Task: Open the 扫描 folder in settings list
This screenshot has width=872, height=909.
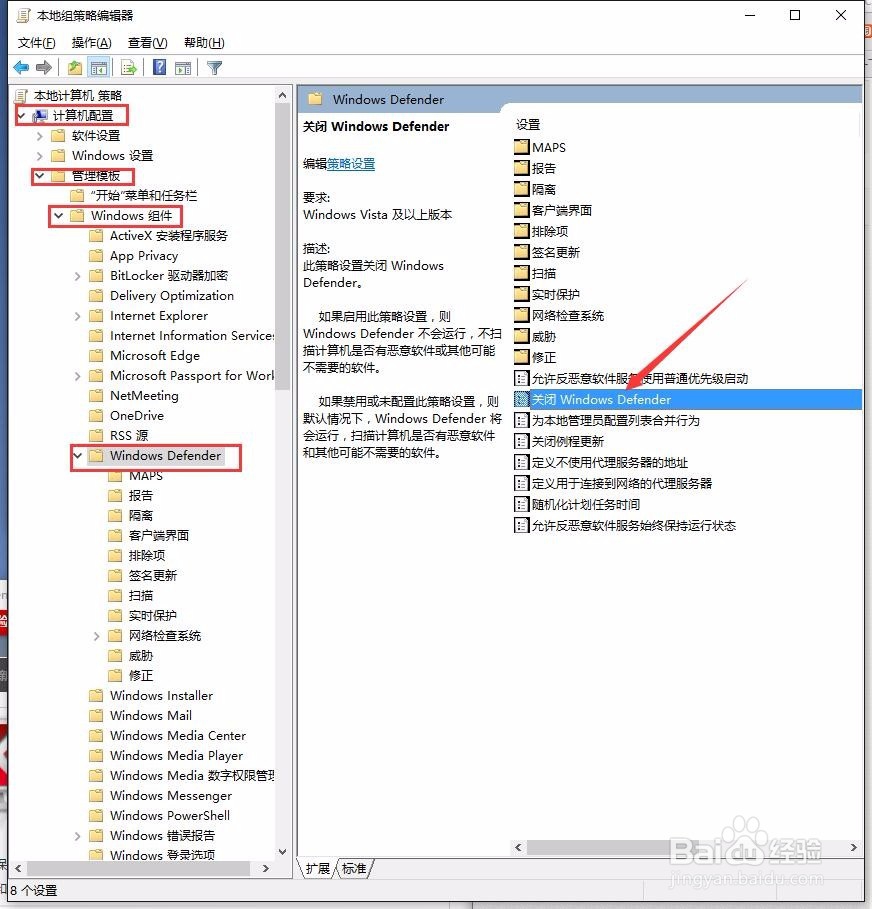Action: pyautogui.click(x=535, y=273)
